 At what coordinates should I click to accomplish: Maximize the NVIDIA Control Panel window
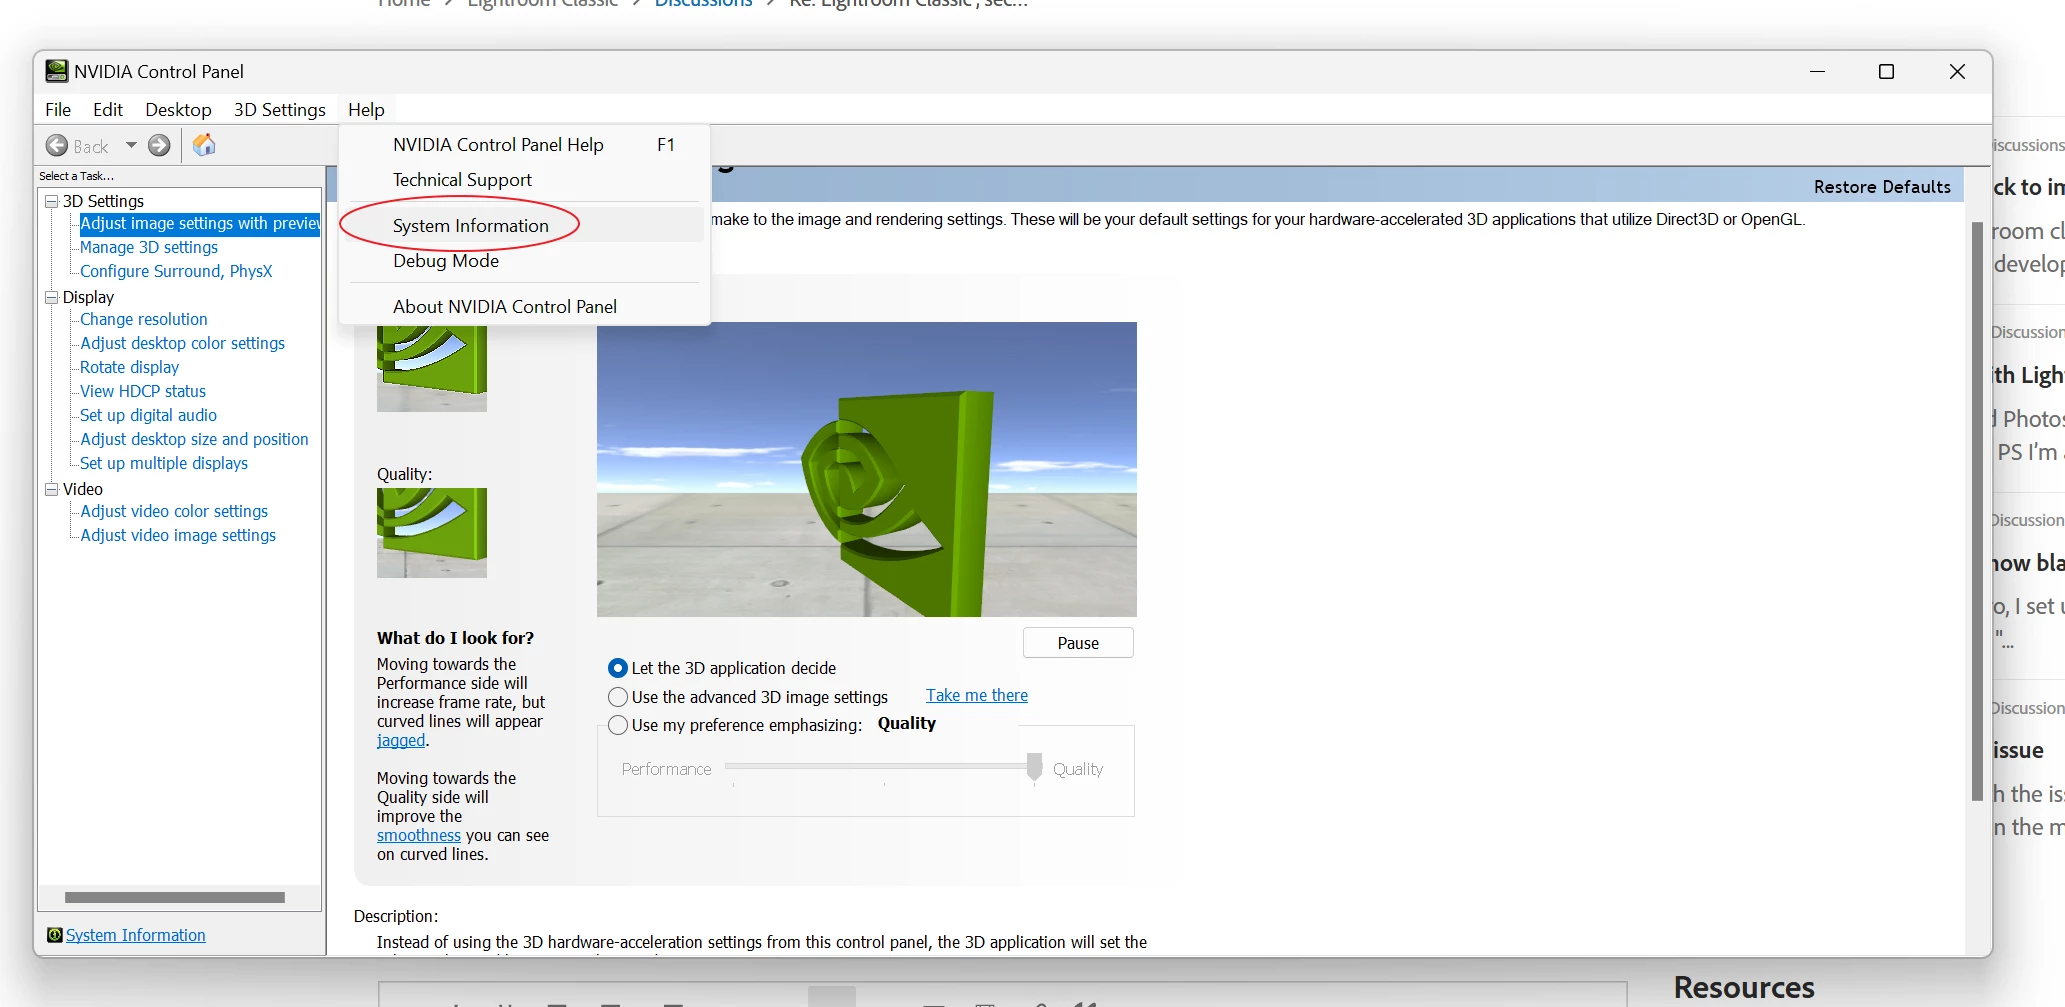[1887, 72]
